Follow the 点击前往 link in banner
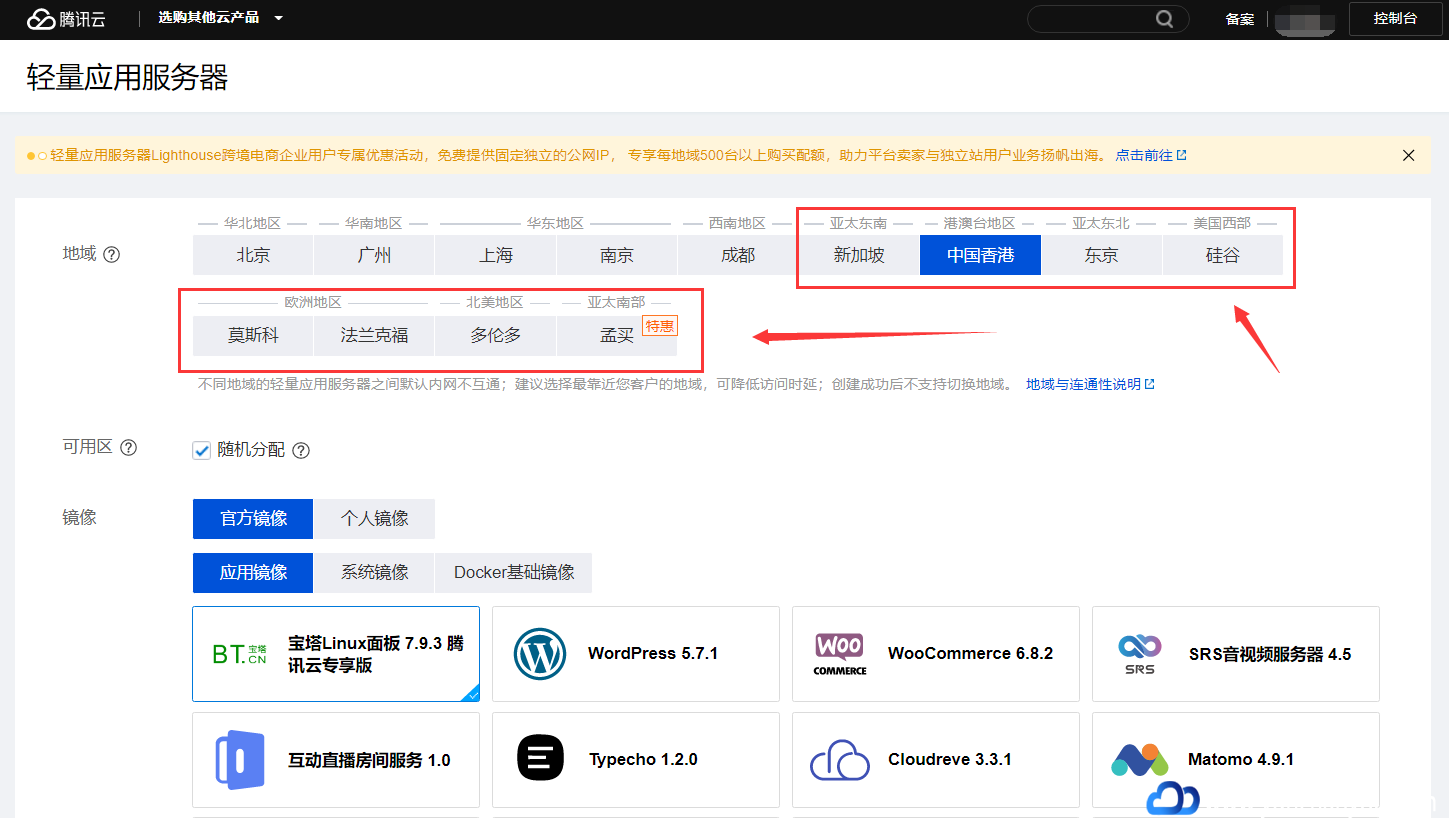 point(1144,156)
